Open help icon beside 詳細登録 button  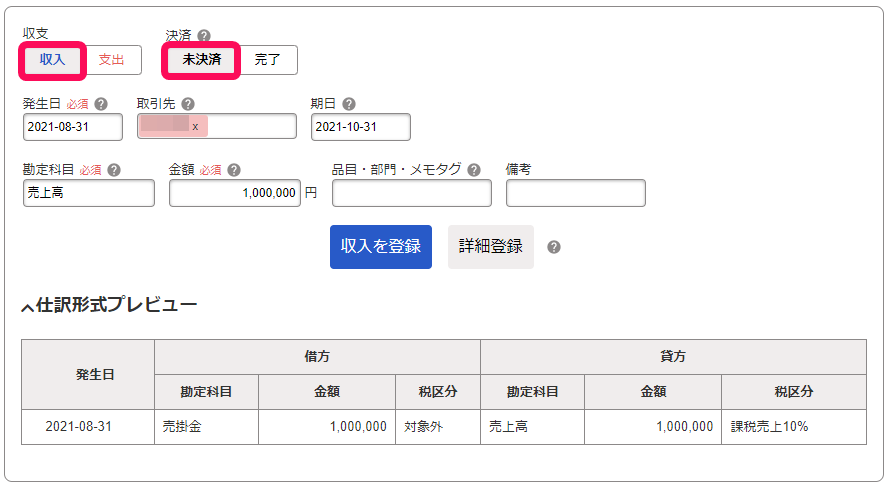tap(554, 247)
